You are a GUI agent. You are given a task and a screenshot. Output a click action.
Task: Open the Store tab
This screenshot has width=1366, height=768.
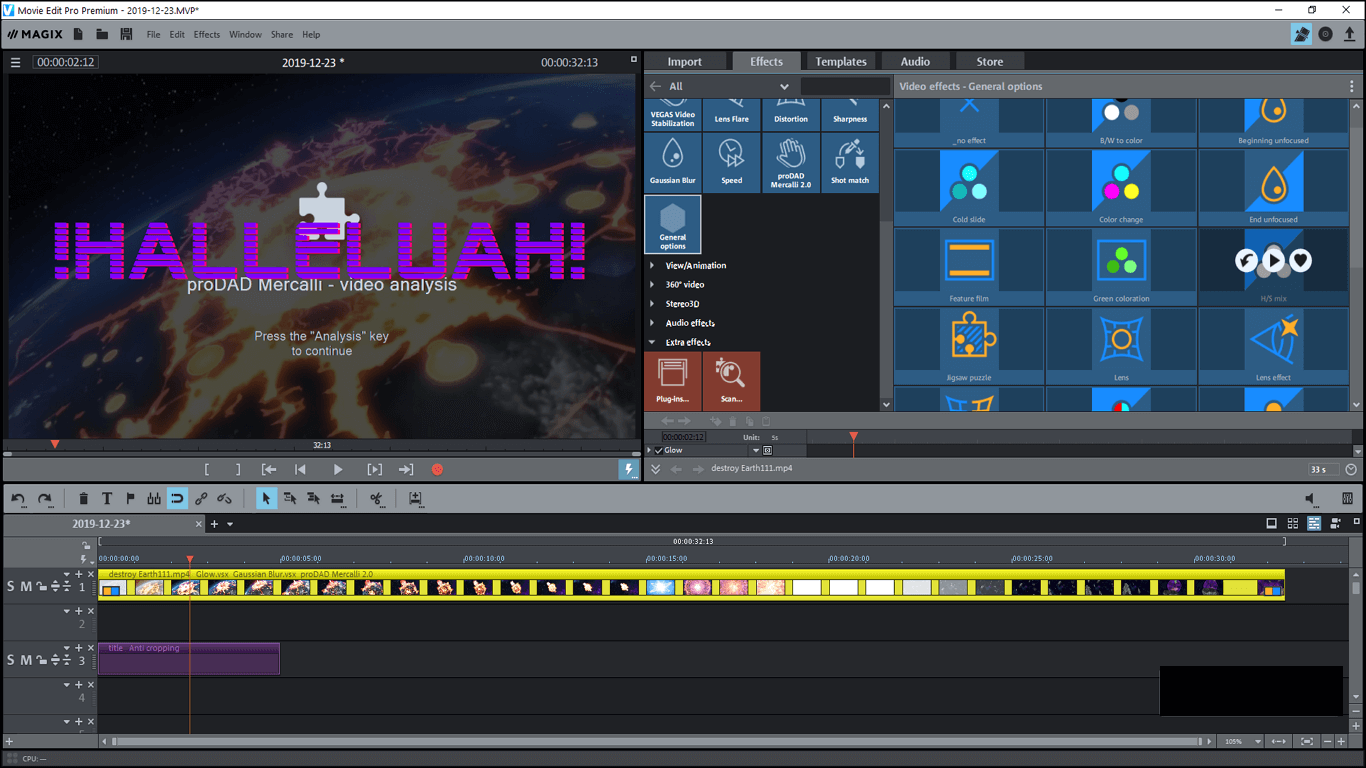point(990,62)
